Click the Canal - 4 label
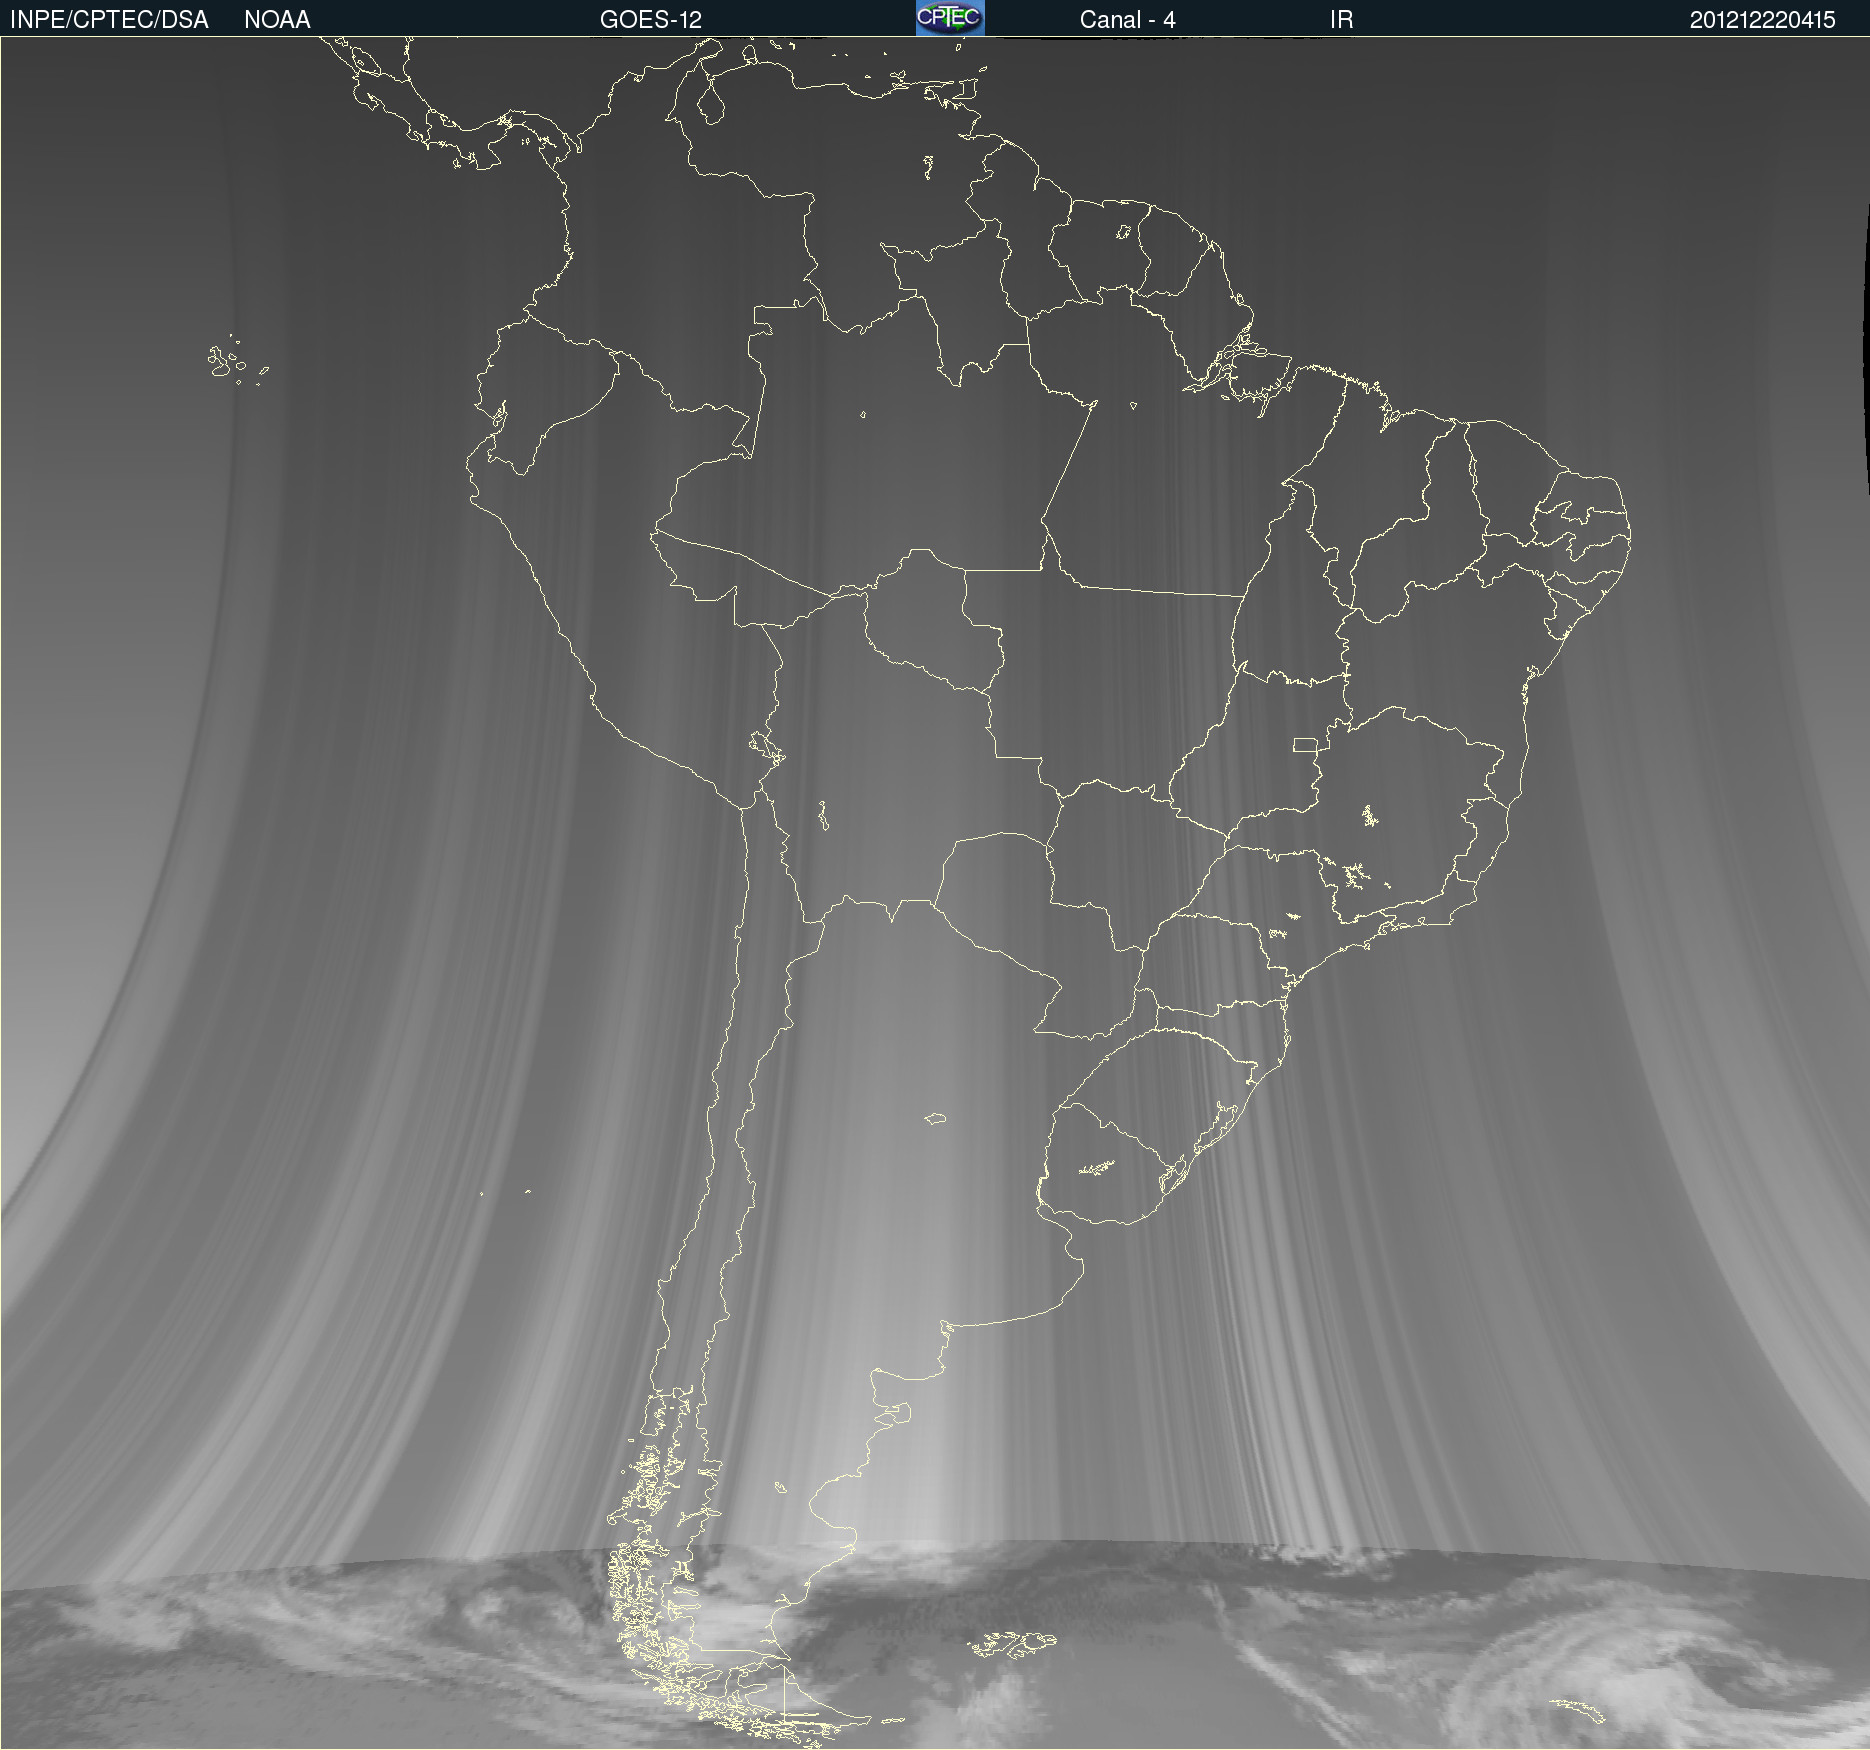Viewport: 1870px width, 1750px height. coord(1127,20)
